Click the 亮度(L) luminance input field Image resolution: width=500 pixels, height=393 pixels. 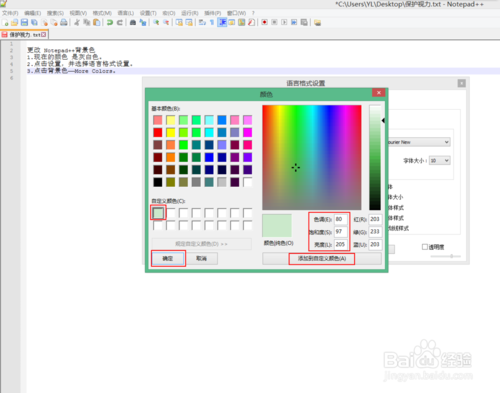(341, 244)
